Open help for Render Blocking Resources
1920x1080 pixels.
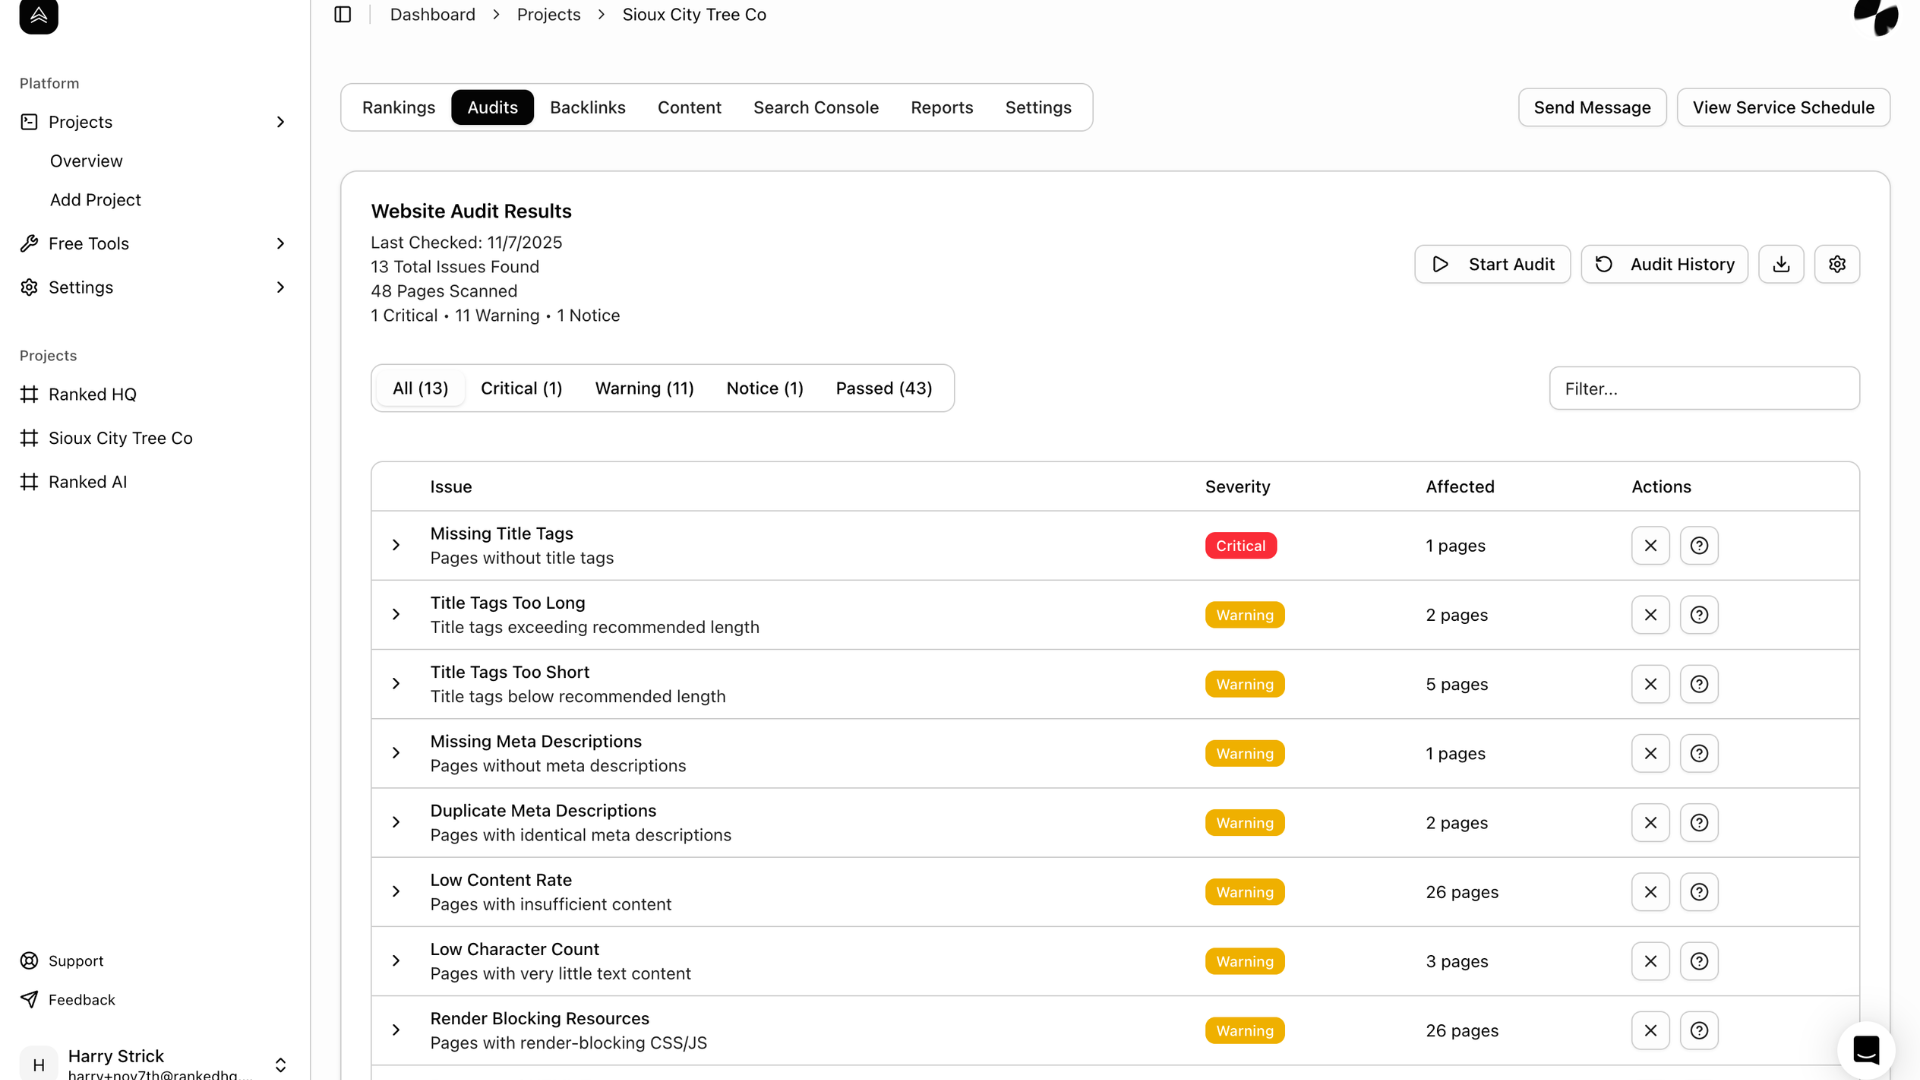coord(1699,1031)
